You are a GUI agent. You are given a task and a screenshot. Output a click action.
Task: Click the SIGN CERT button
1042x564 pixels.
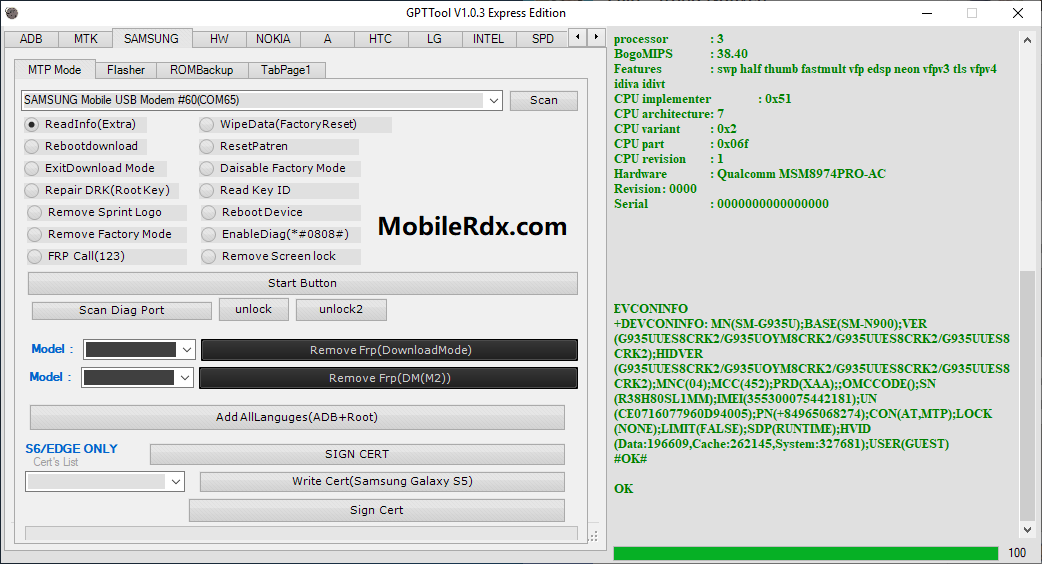357,454
